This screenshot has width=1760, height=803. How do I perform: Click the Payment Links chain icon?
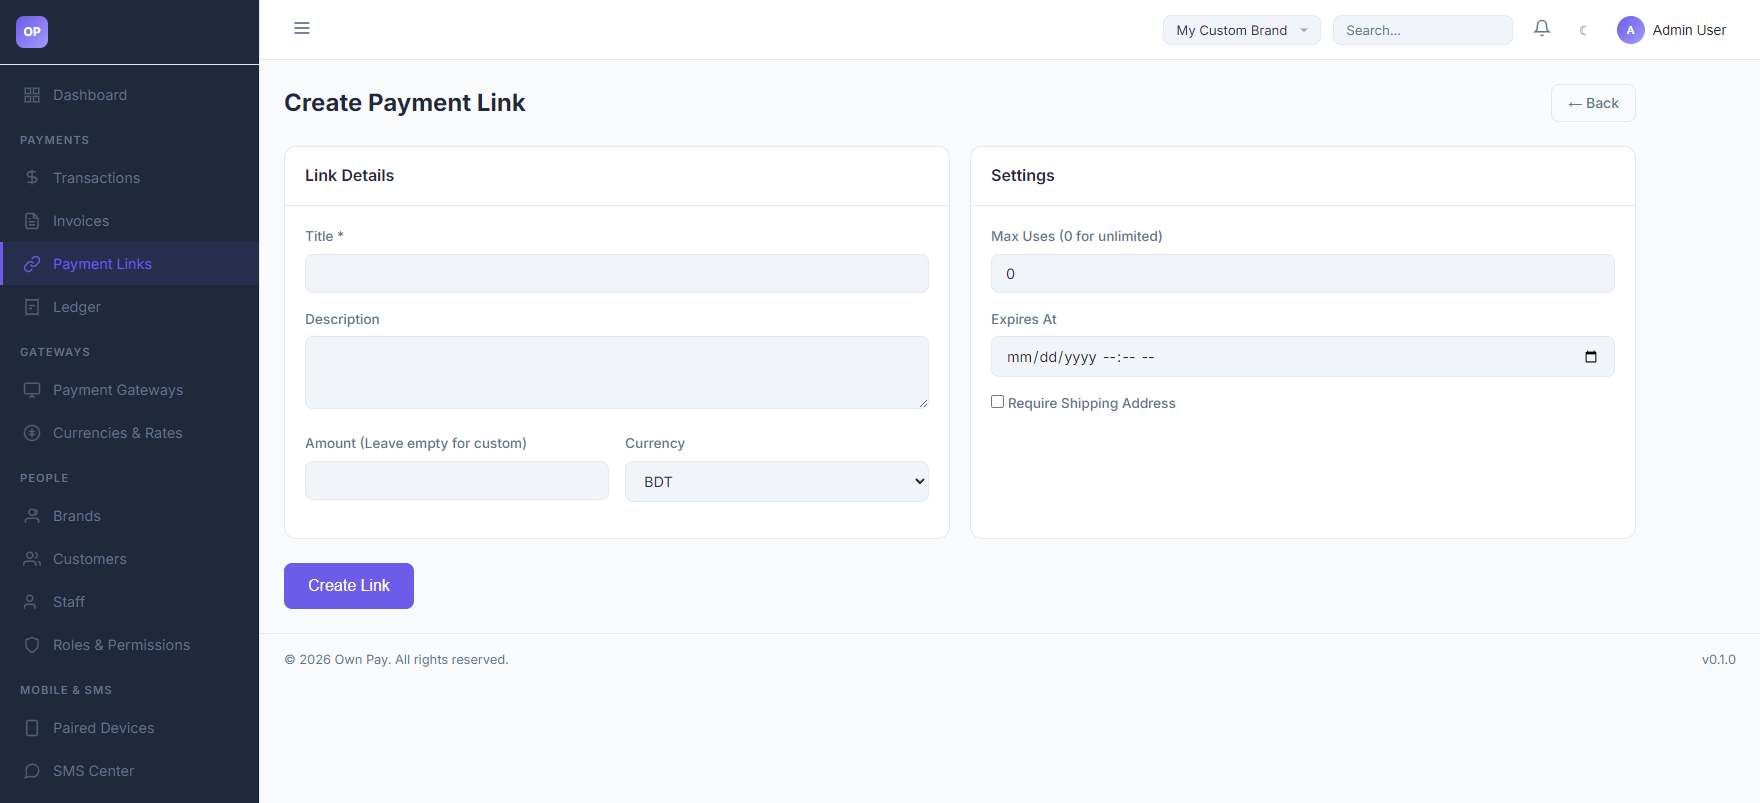coord(32,264)
